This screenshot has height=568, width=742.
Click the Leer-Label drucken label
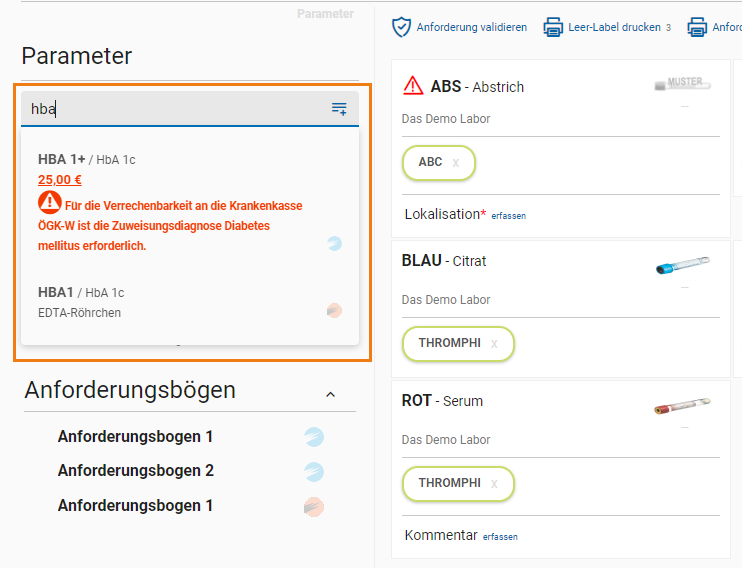point(614,27)
